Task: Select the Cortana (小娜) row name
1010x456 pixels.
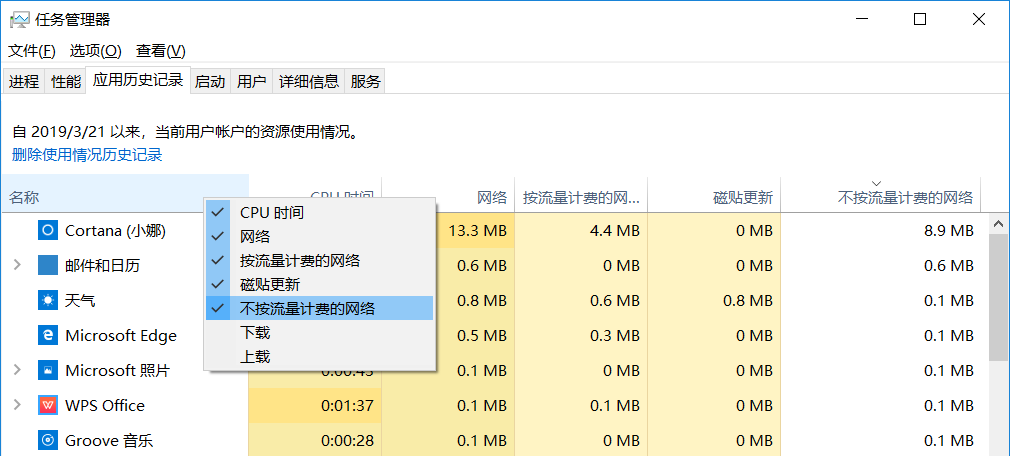Action: (x=115, y=231)
